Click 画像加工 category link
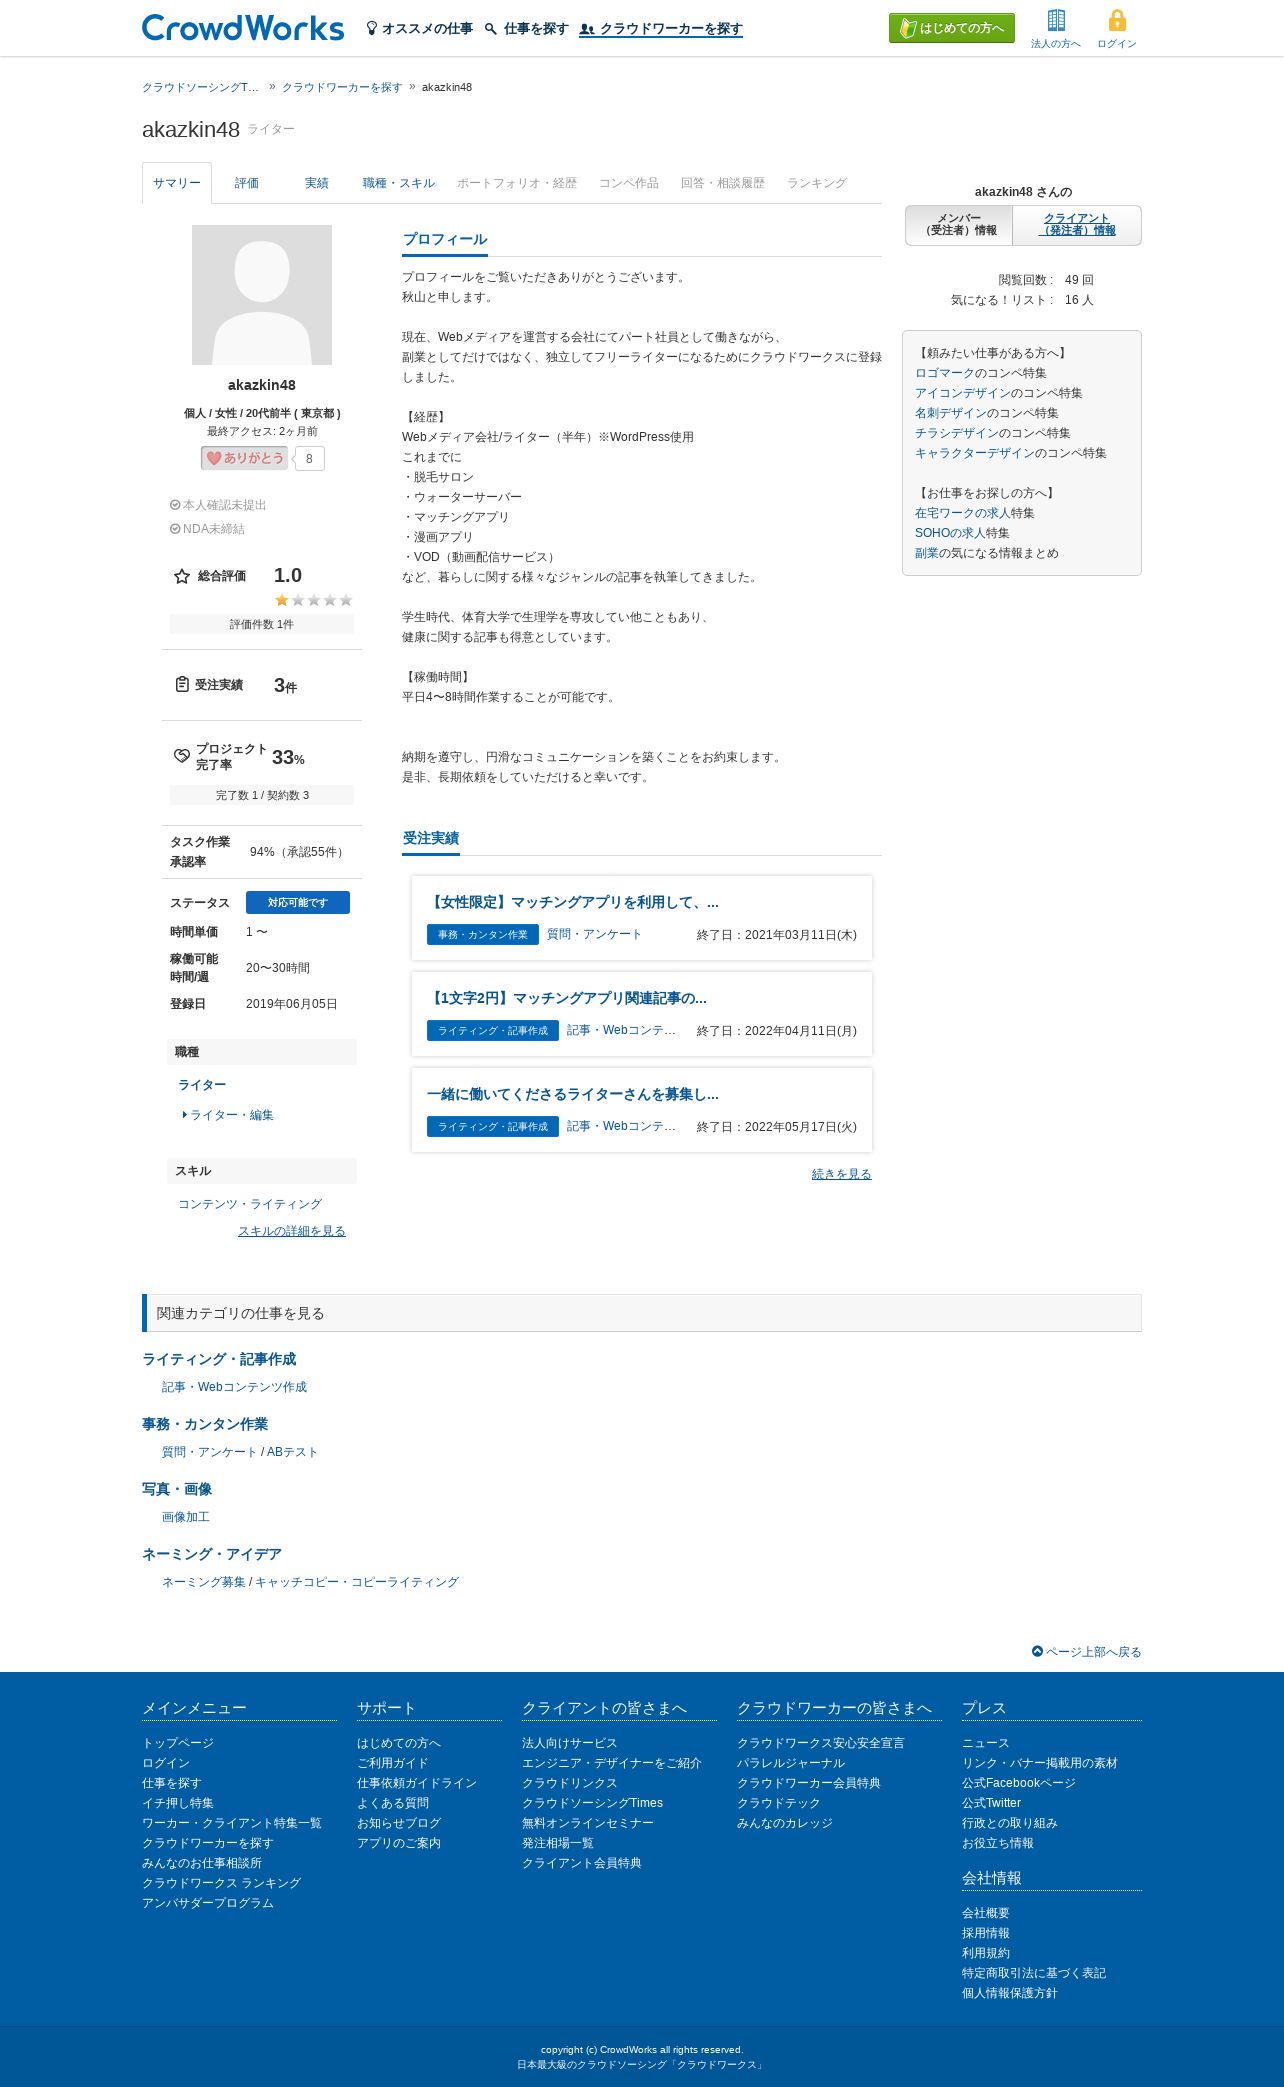This screenshot has width=1284, height=2087. click(186, 1517)
